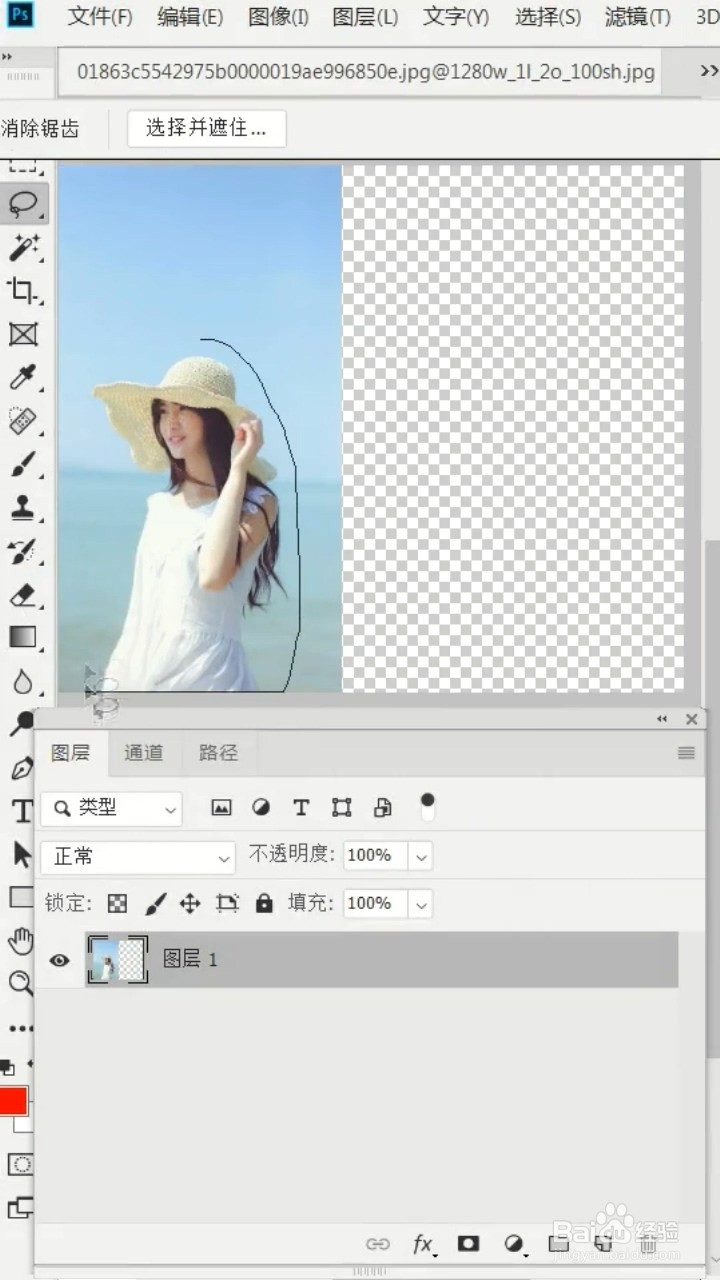Select the Eyedropper tool

pos(22,377)
